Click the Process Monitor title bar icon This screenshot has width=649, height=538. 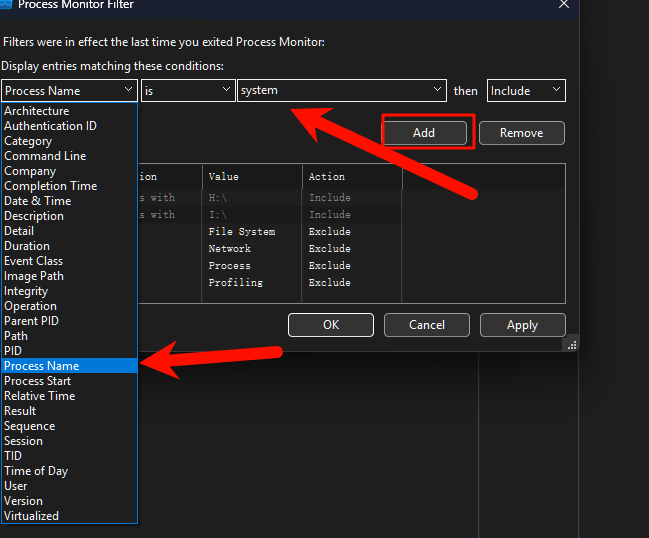6,4
